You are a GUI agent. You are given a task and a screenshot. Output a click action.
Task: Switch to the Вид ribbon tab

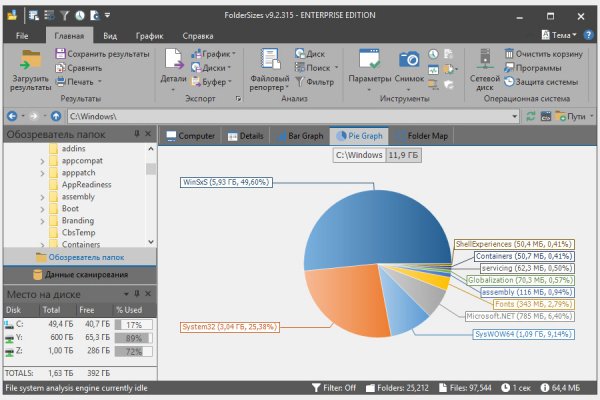click(x=110, y=36)
